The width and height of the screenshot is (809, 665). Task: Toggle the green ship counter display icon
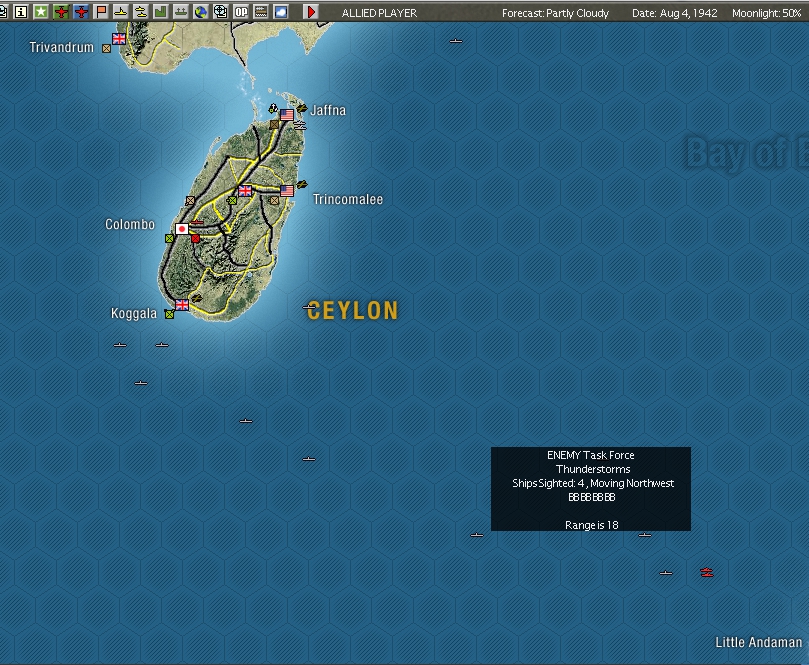tap(160, 11)
